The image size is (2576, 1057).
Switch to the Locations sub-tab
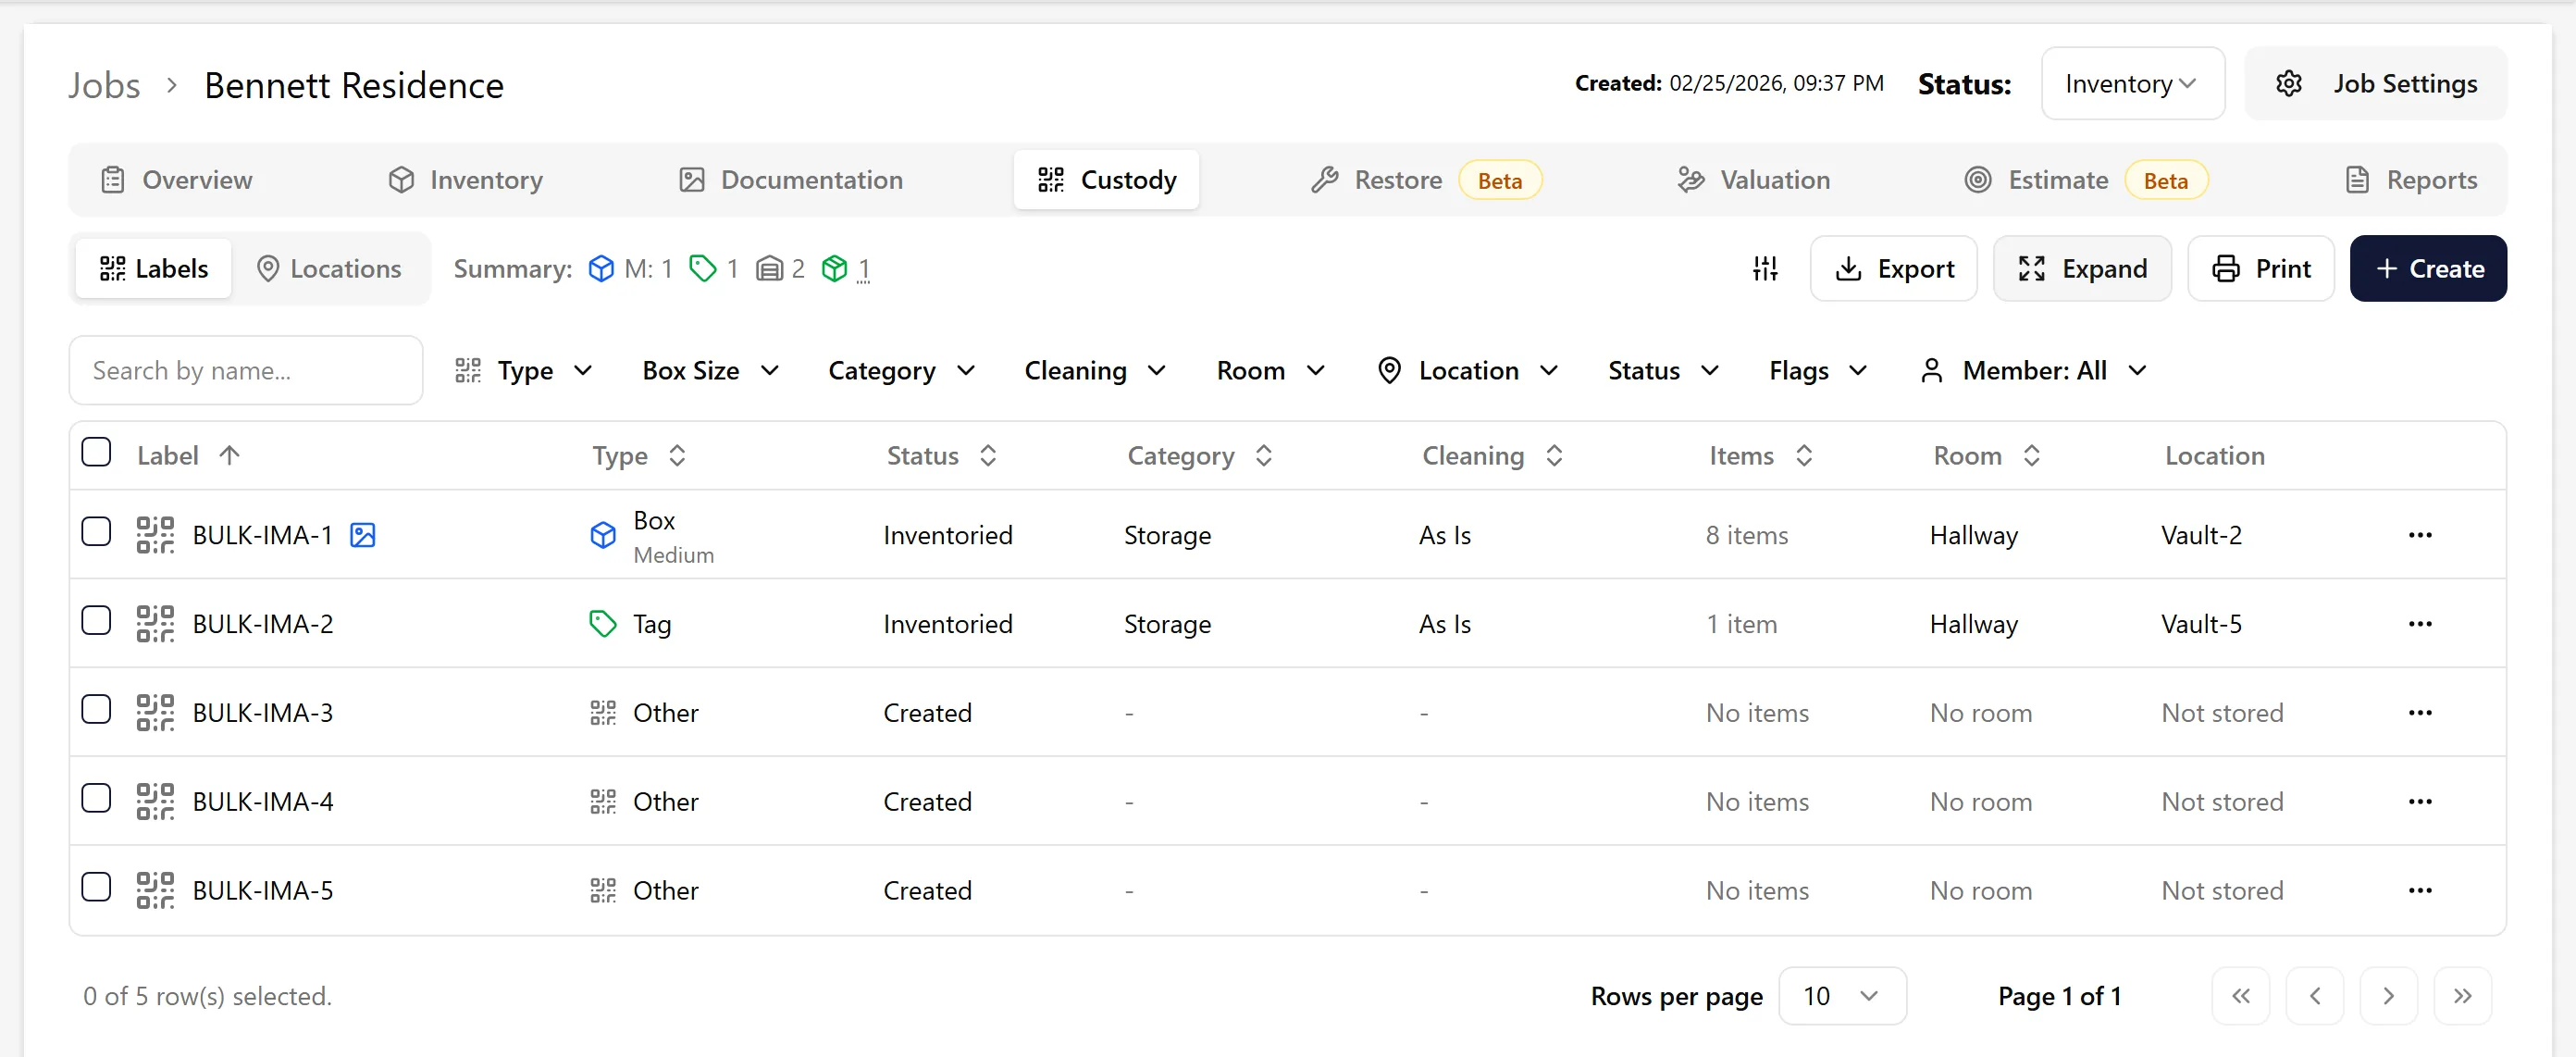click(329, 268)
